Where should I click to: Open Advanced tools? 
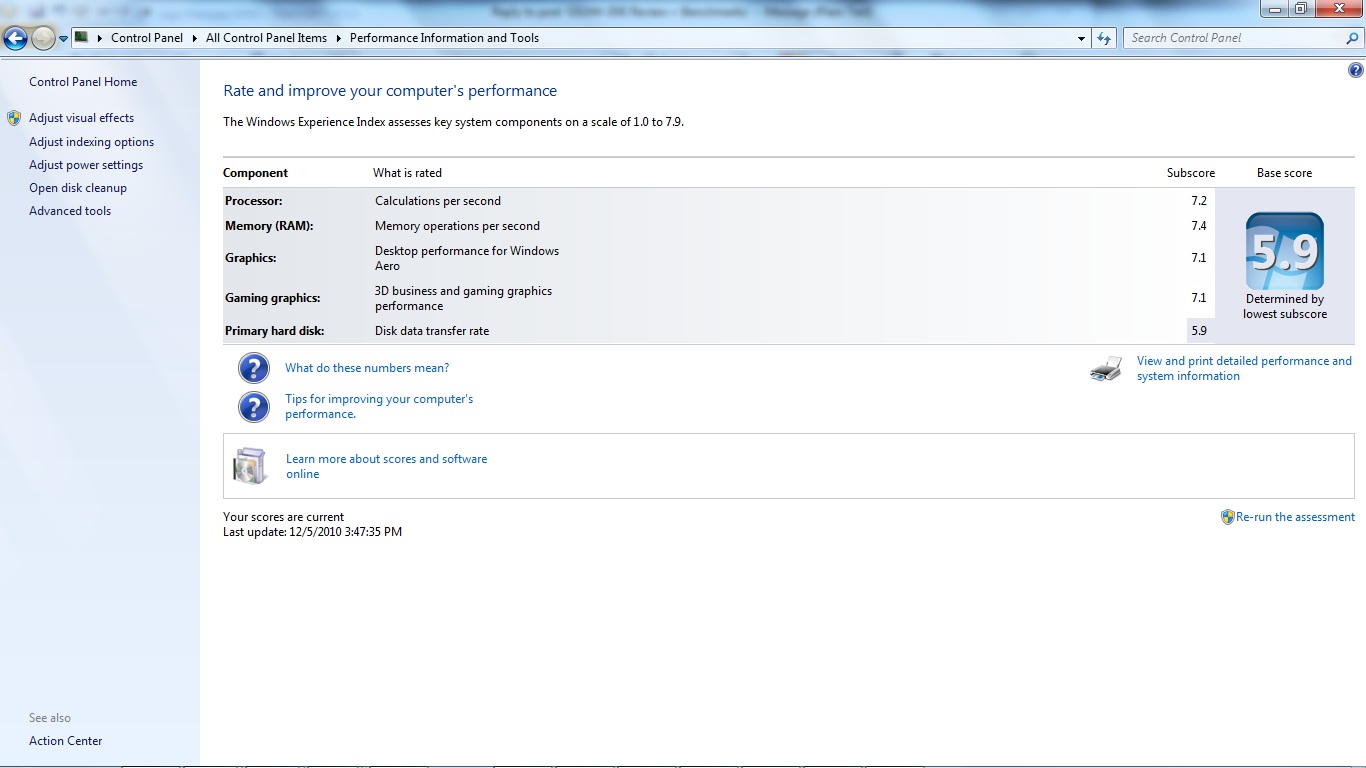click(x=70, y=211)
